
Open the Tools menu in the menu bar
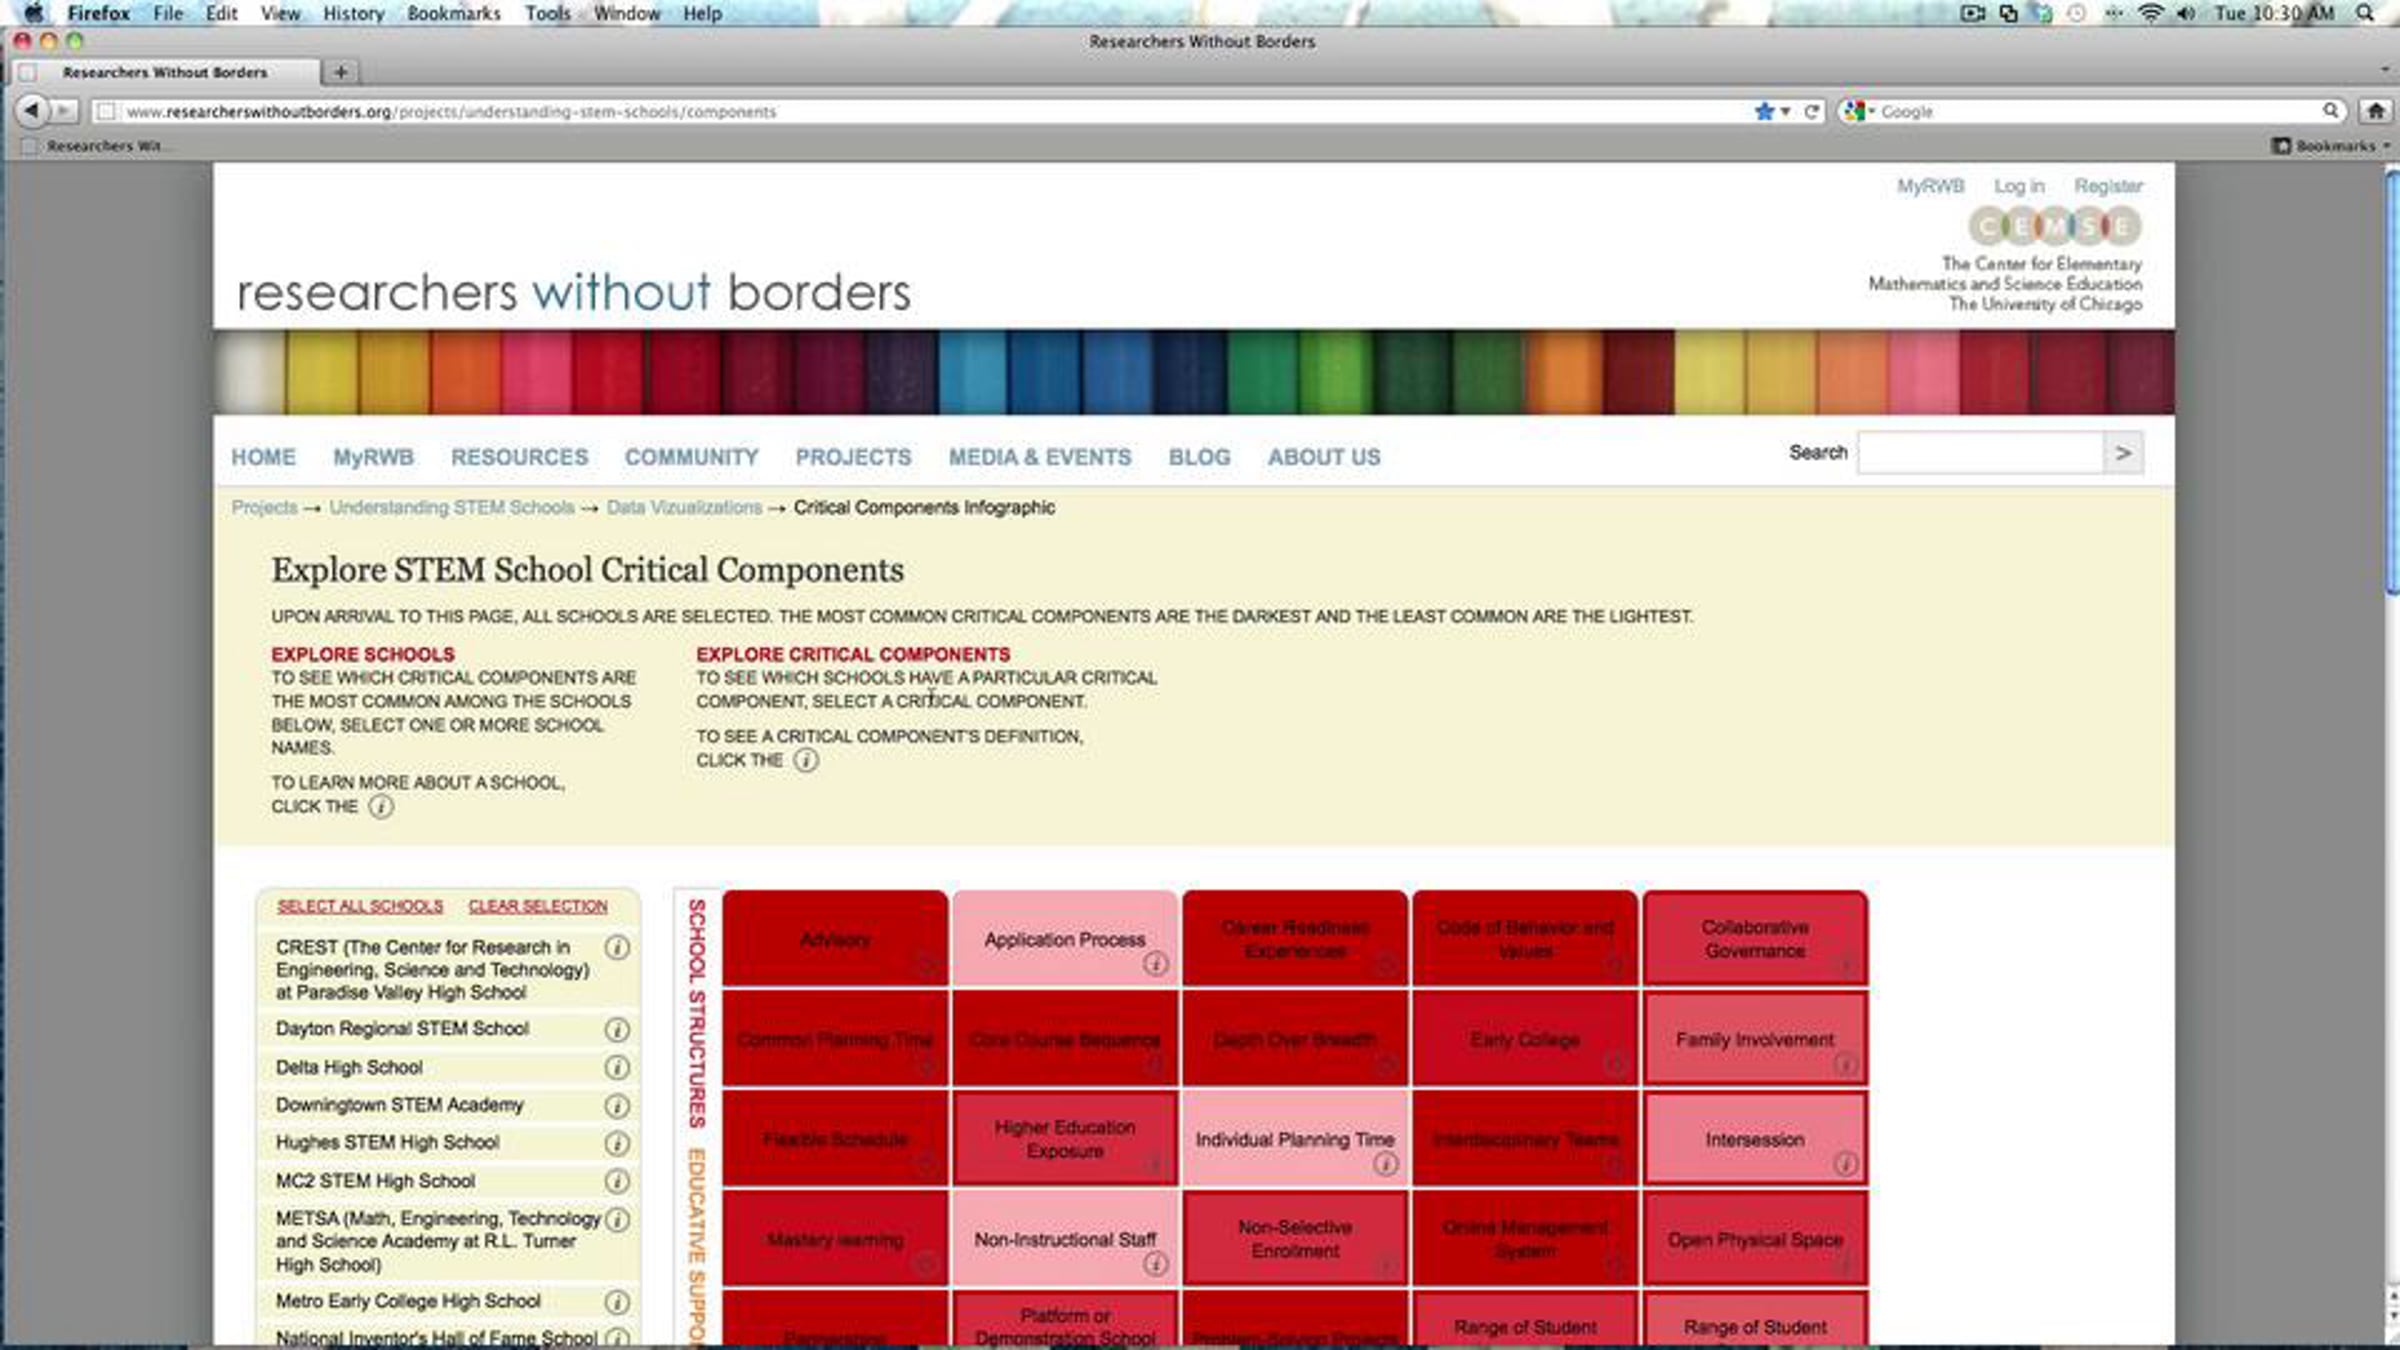tap(548, 13)
